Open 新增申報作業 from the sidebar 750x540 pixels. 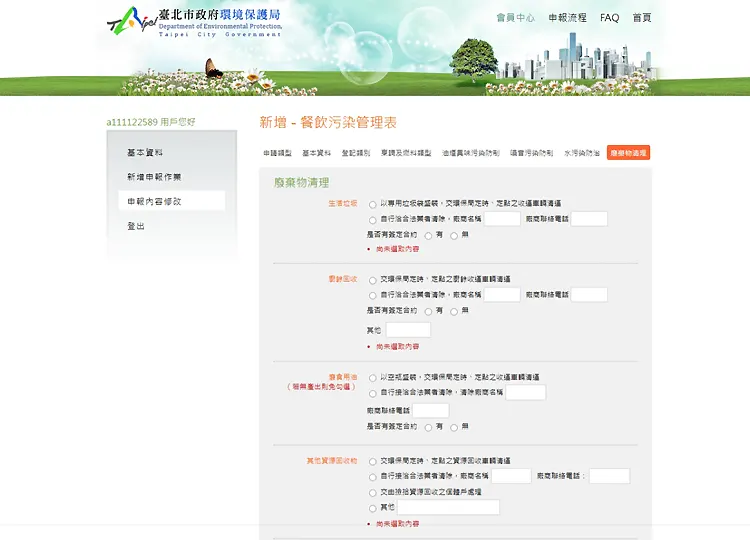[154, 177]
